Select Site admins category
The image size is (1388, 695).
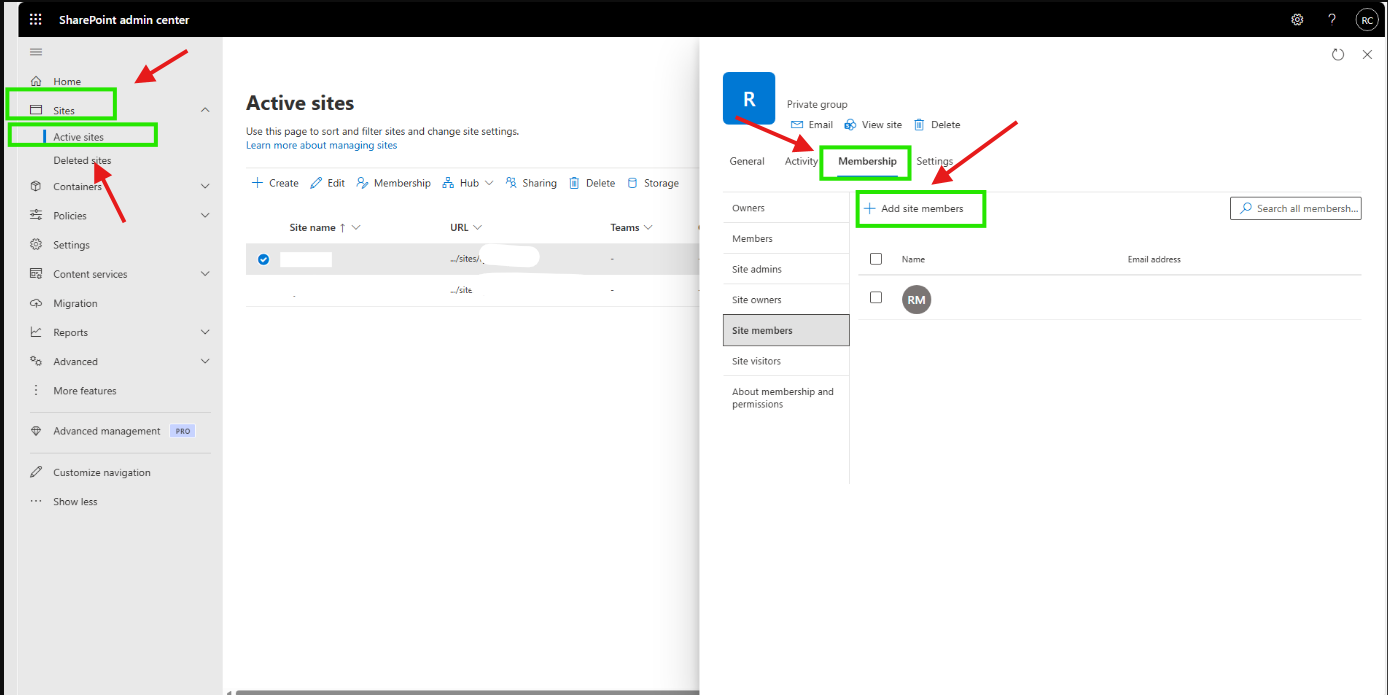pyautogui.click(x=786, y=269)
